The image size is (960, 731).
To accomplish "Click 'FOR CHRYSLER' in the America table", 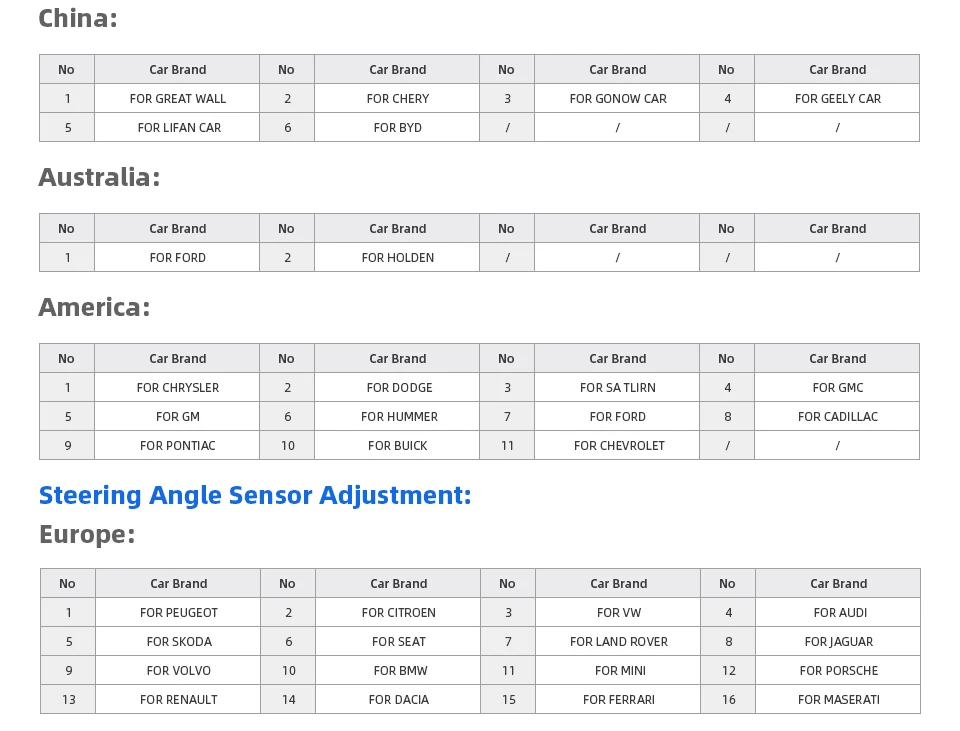I will tap(178, 388).
